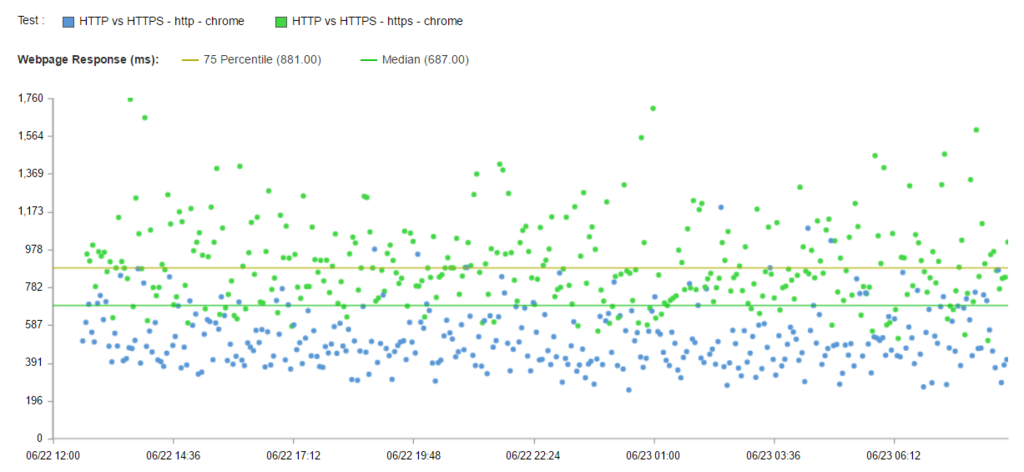Image resolution: width=1024 pixels, height=472 pixels.
Task: Click the 1,760 y-axis value
Action: click(x=31, y=99)
